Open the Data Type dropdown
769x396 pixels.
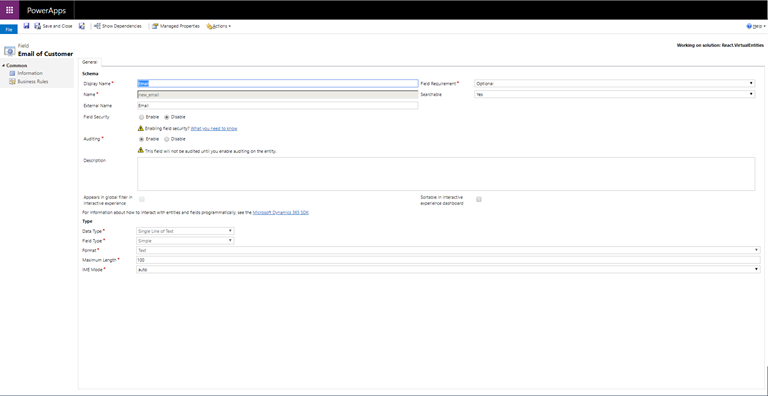185,231
